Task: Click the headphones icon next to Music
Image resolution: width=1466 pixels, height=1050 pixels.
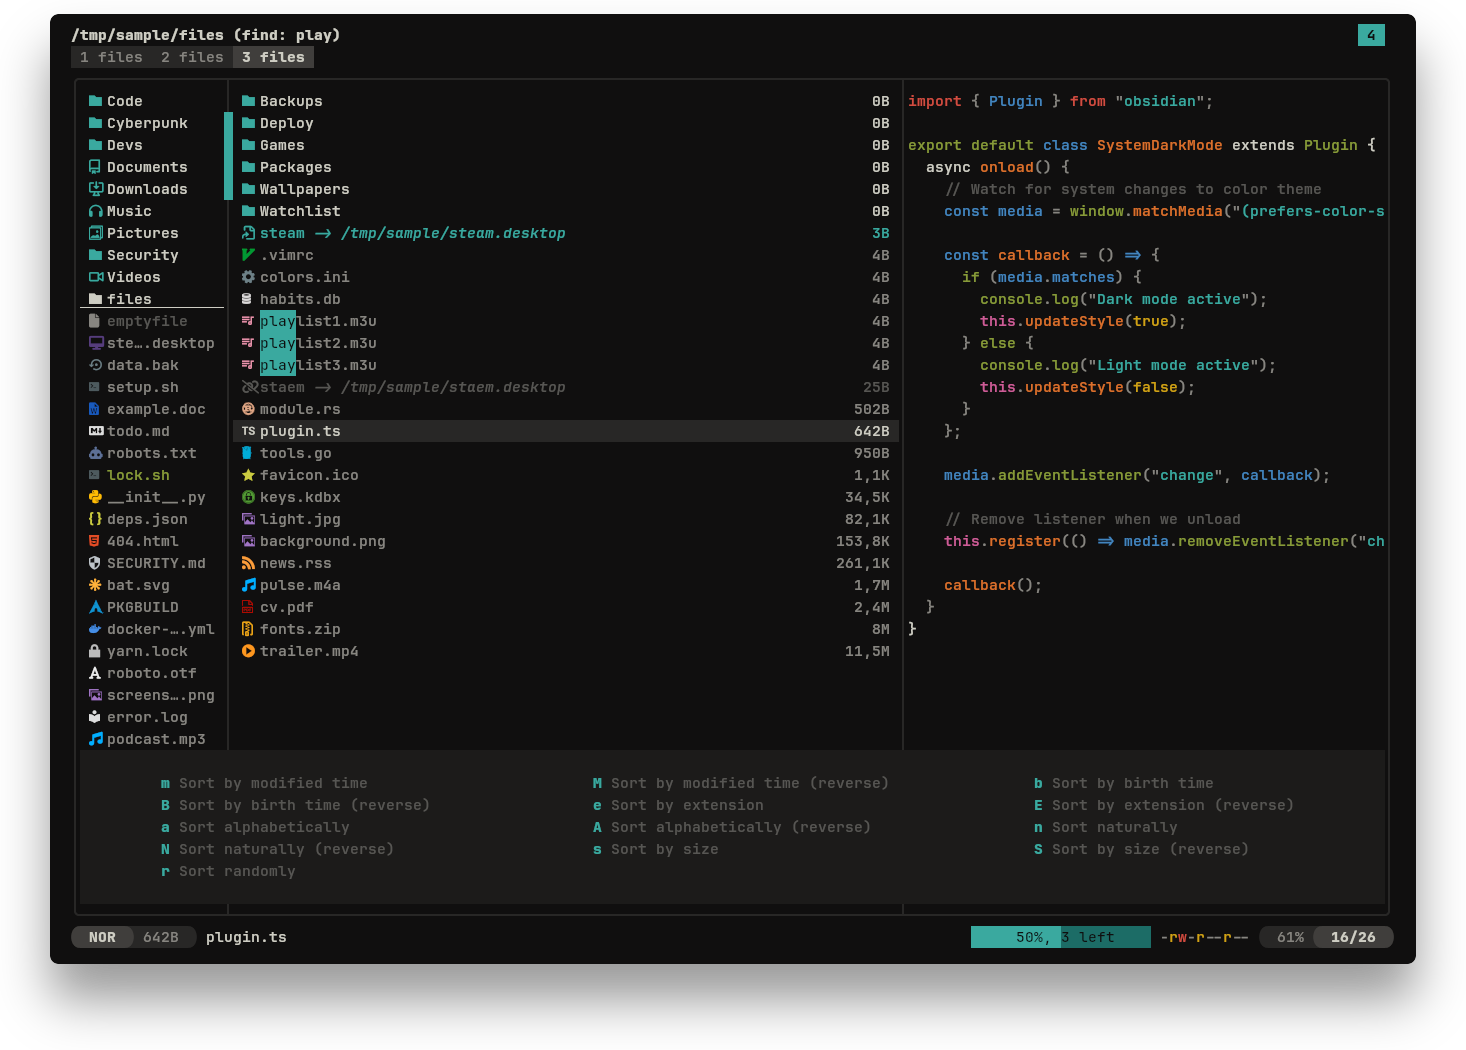Action: tap(95, 211)
